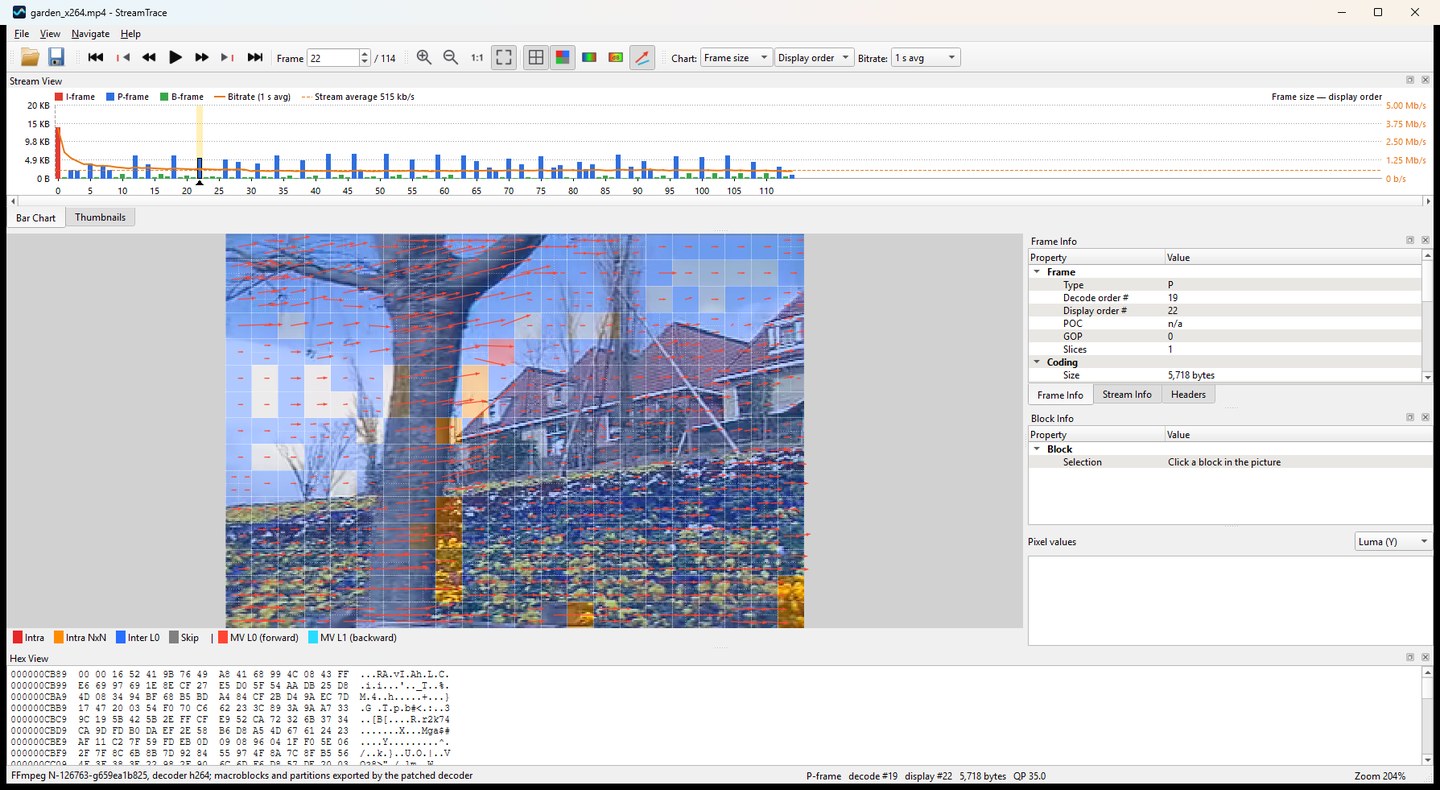Start playback with the Play button
This screenshot has width=1440, height=790.
click(176, 58)
